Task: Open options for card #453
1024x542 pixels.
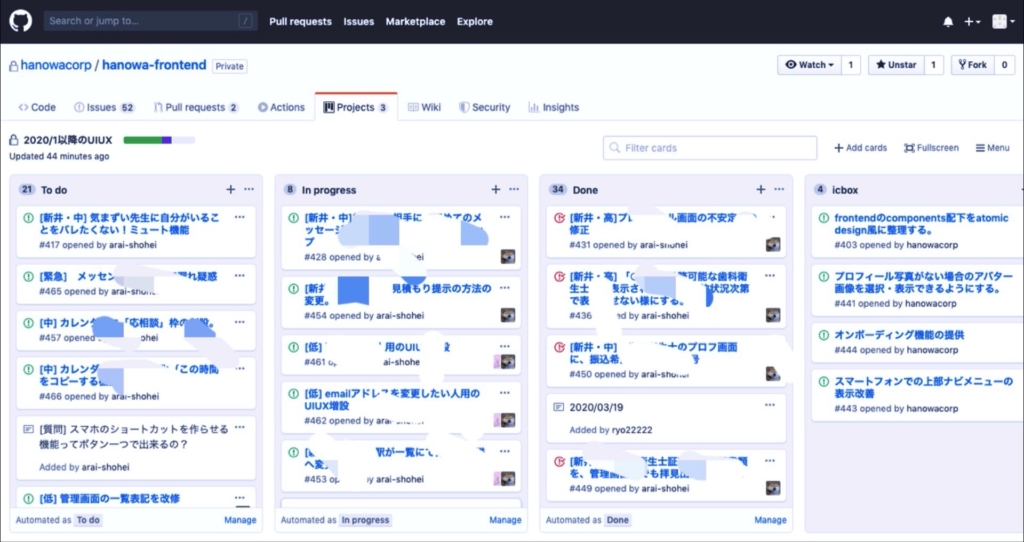Action: point(505,451)
